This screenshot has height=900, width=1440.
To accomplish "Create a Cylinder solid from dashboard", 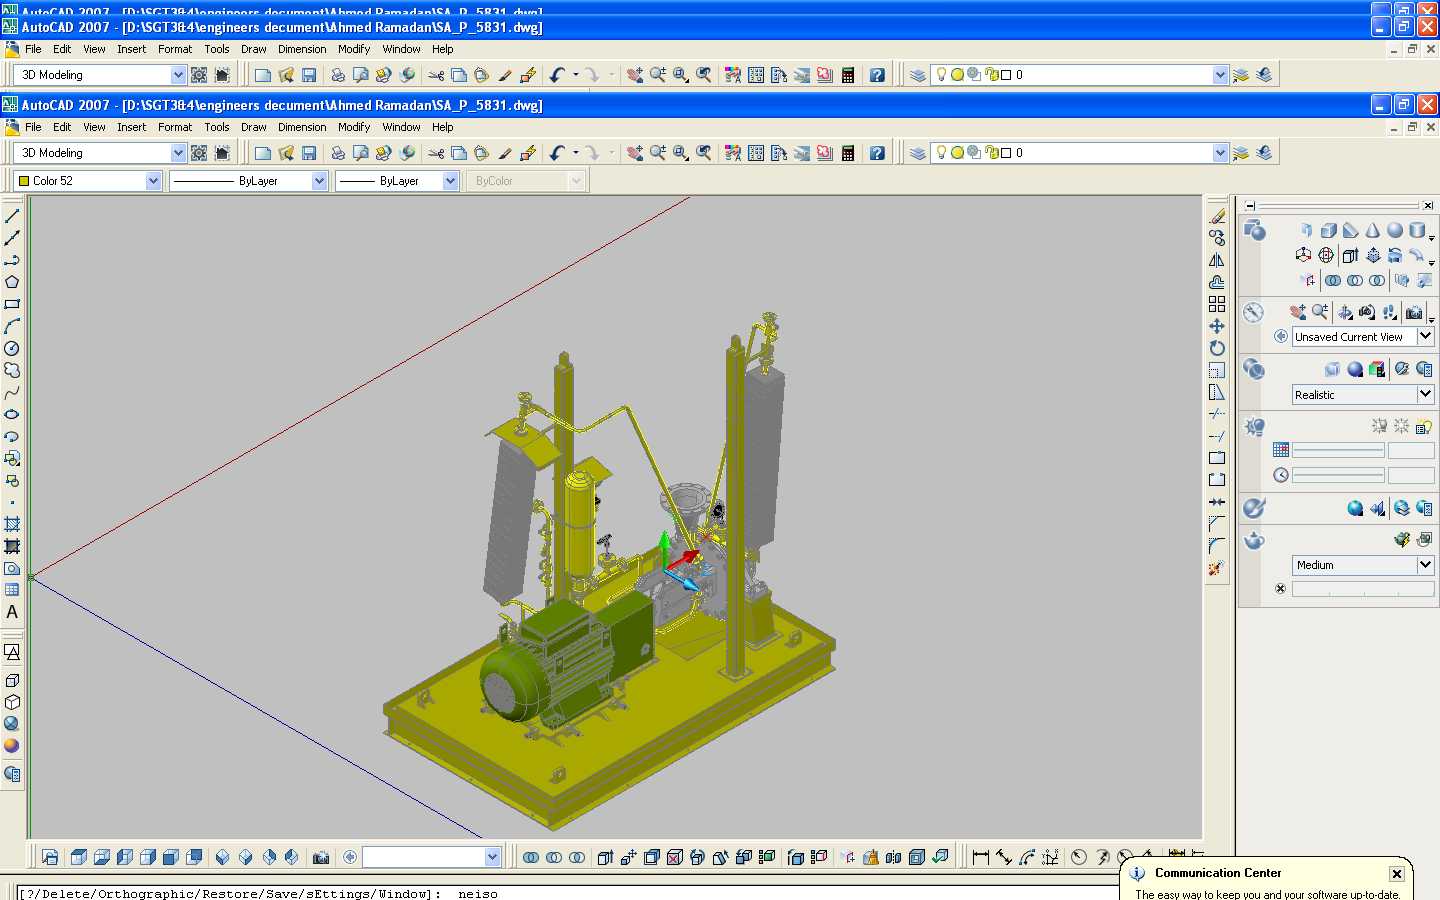I will pyautogui.click(x=1417, y=230).
